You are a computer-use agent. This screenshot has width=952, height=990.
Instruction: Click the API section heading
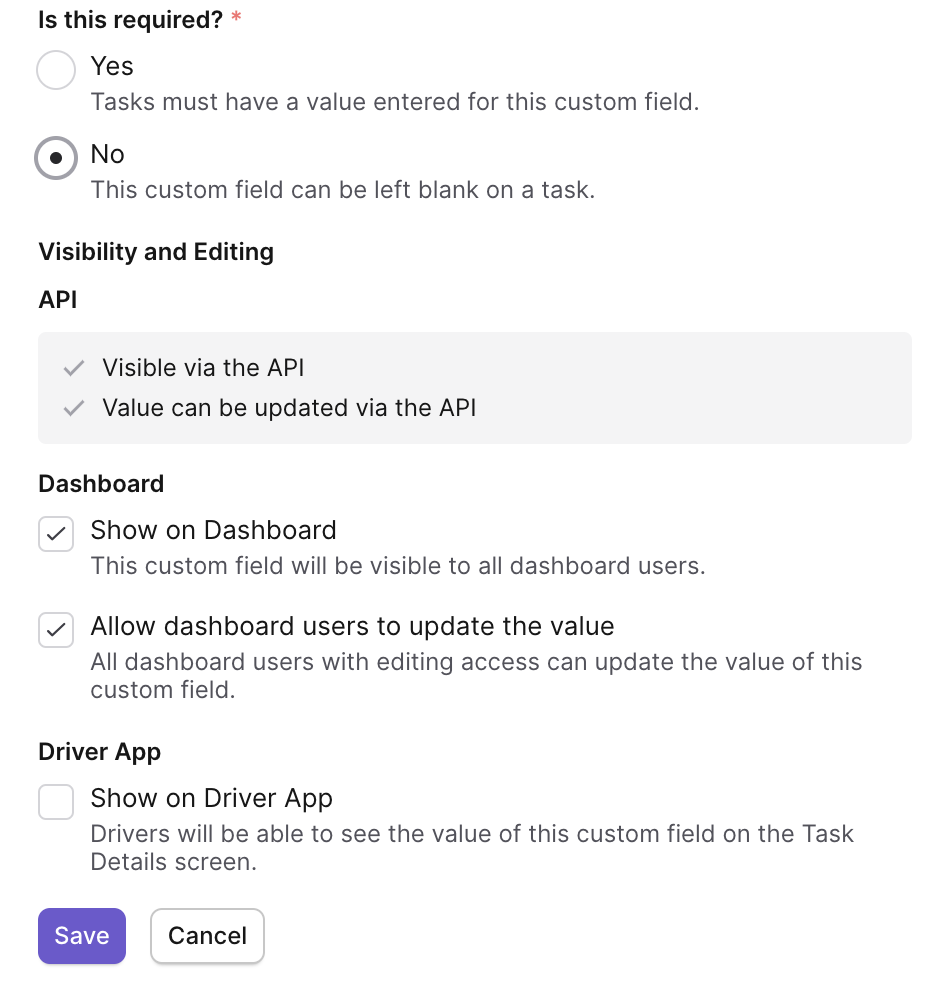[x=57, y=300]
